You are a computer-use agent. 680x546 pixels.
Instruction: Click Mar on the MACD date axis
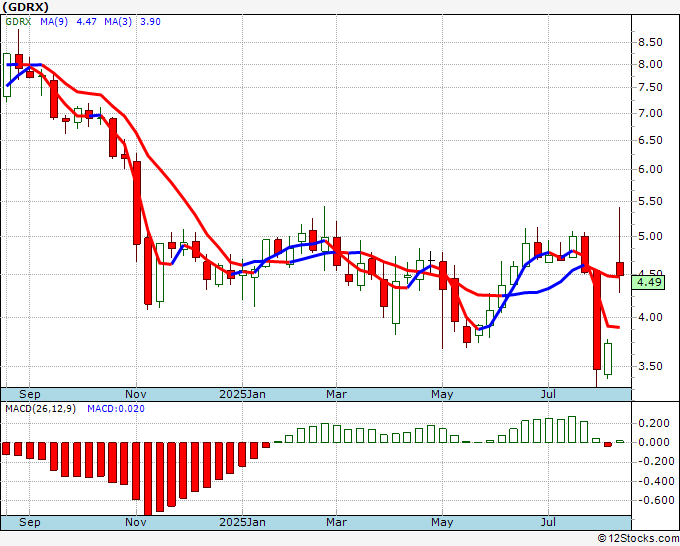337,522
